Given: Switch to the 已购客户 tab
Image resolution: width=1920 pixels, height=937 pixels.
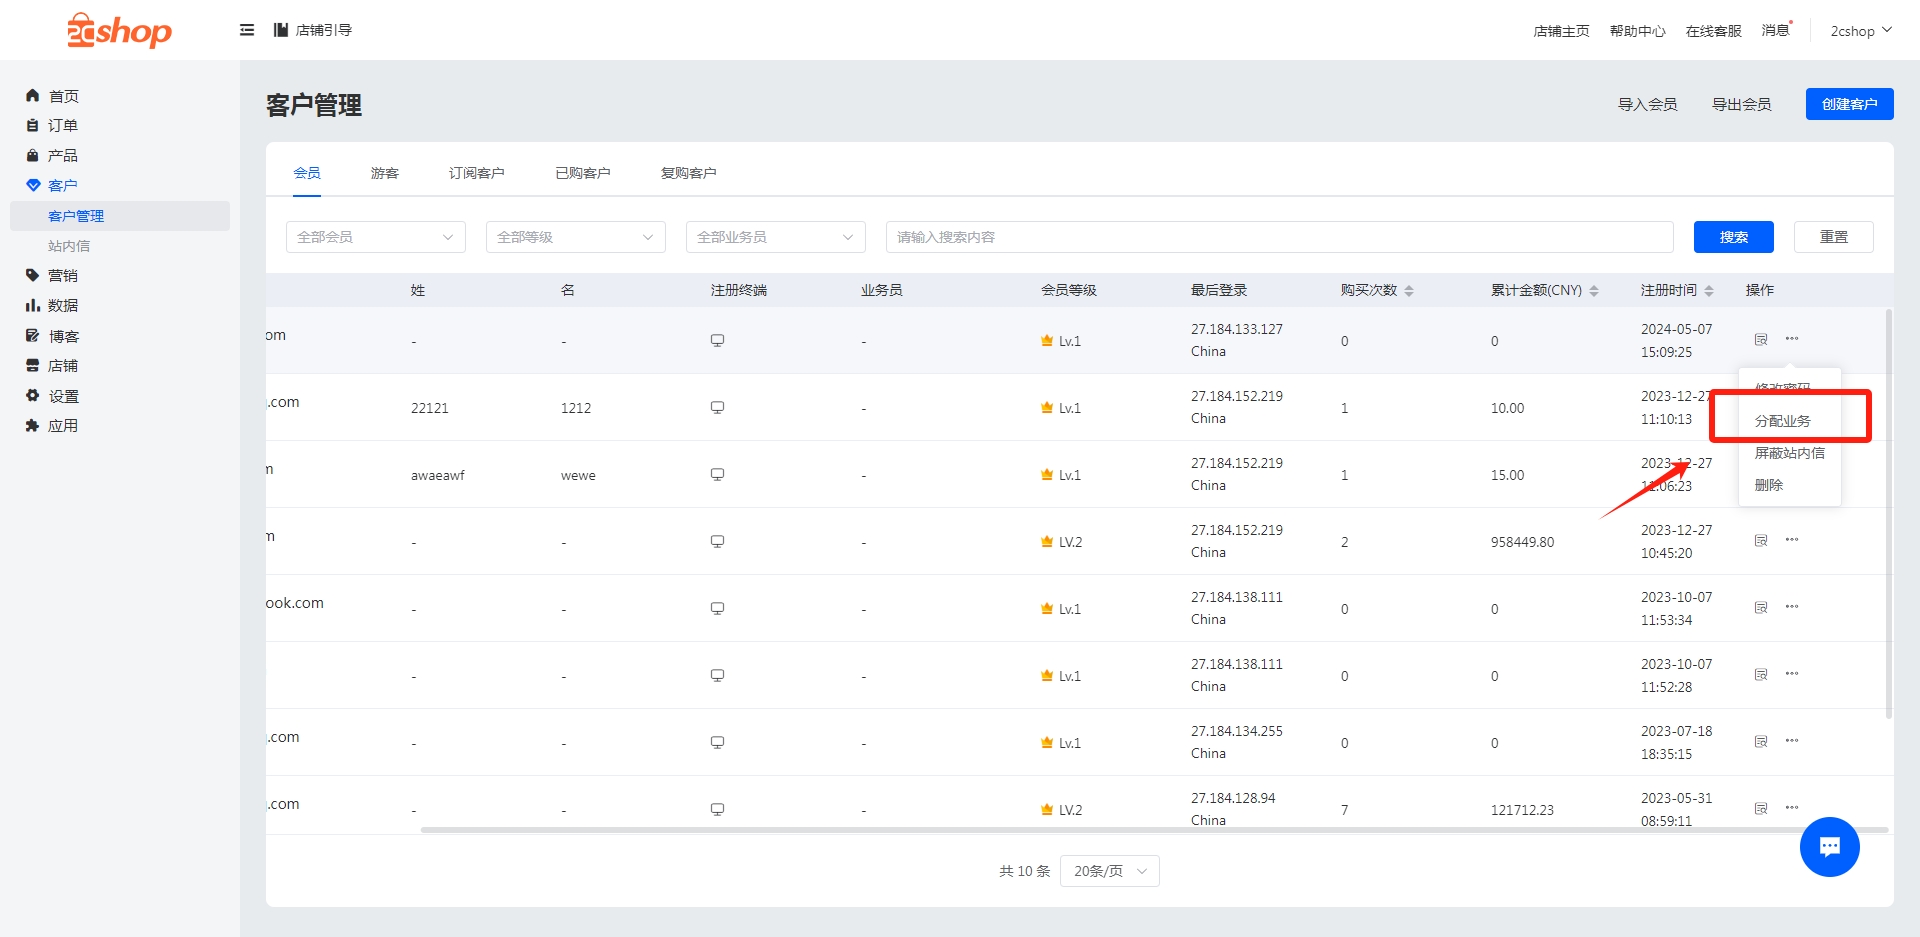Looking at the screenshot, I should tap(583, 173).
